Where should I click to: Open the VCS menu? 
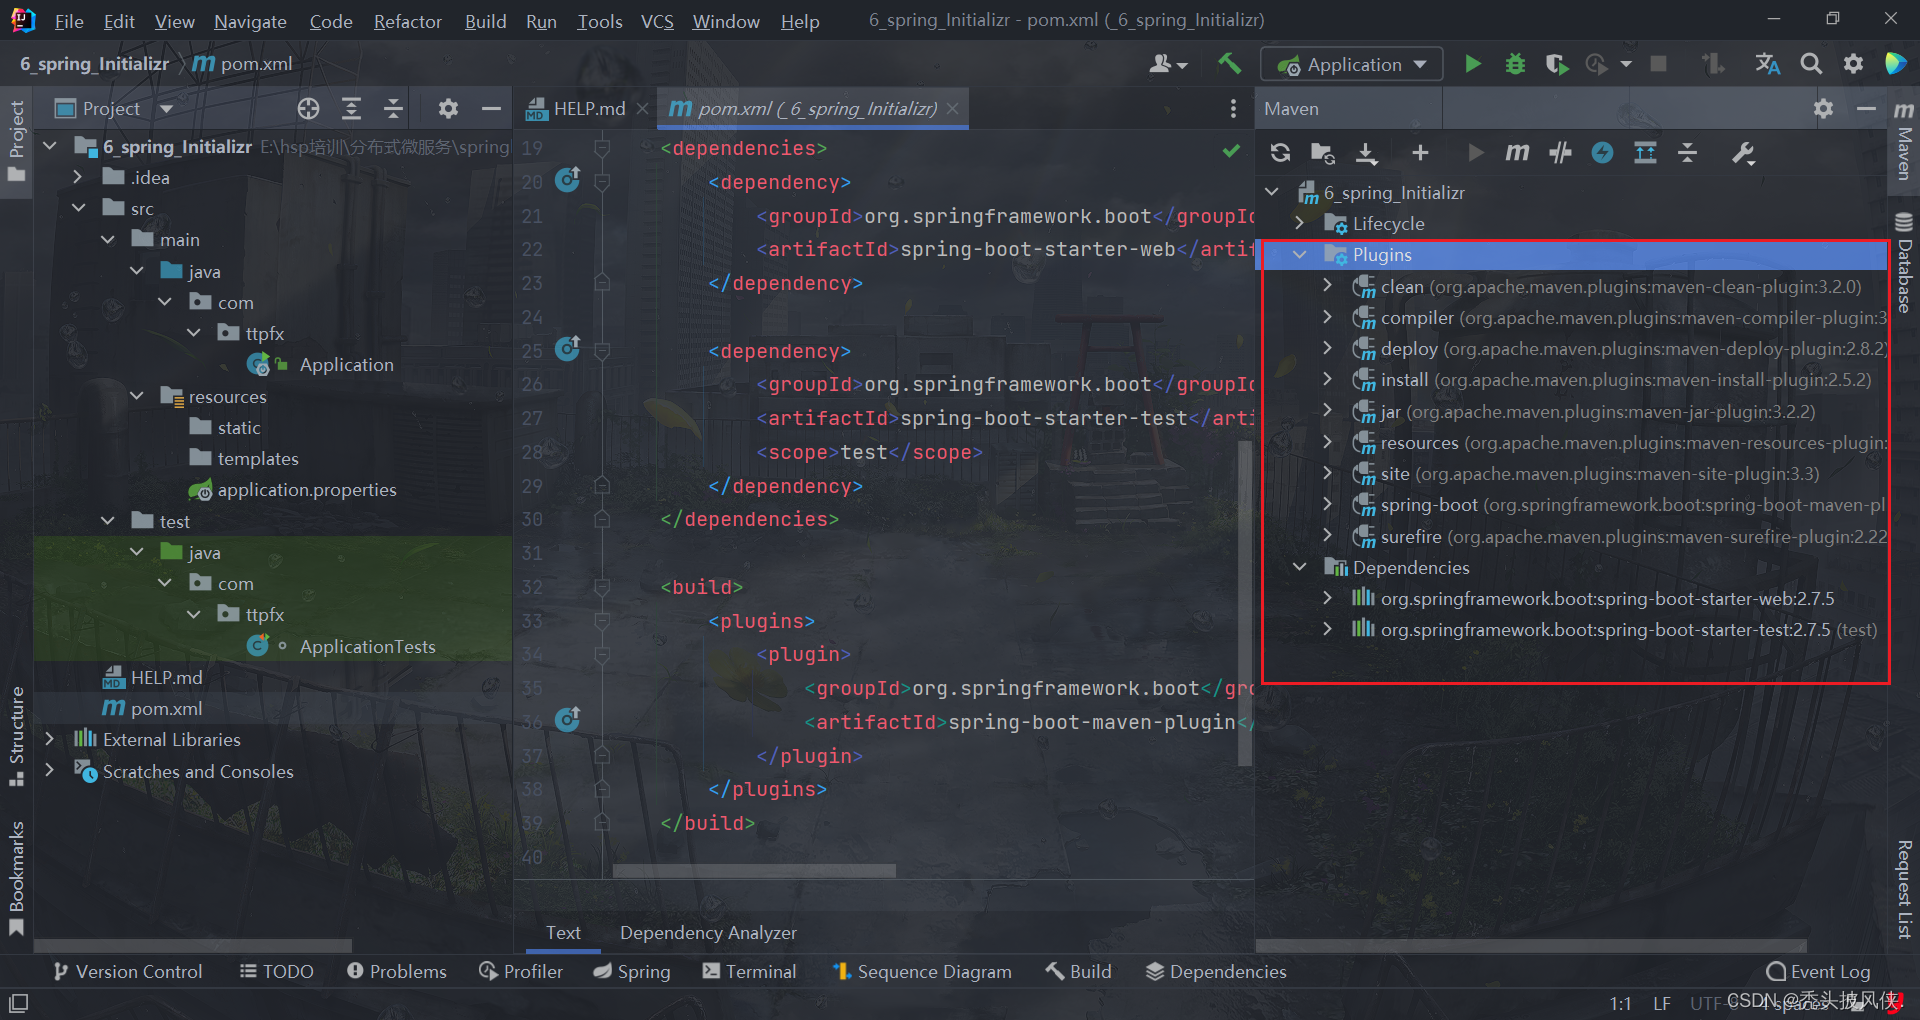pos(657,21)
